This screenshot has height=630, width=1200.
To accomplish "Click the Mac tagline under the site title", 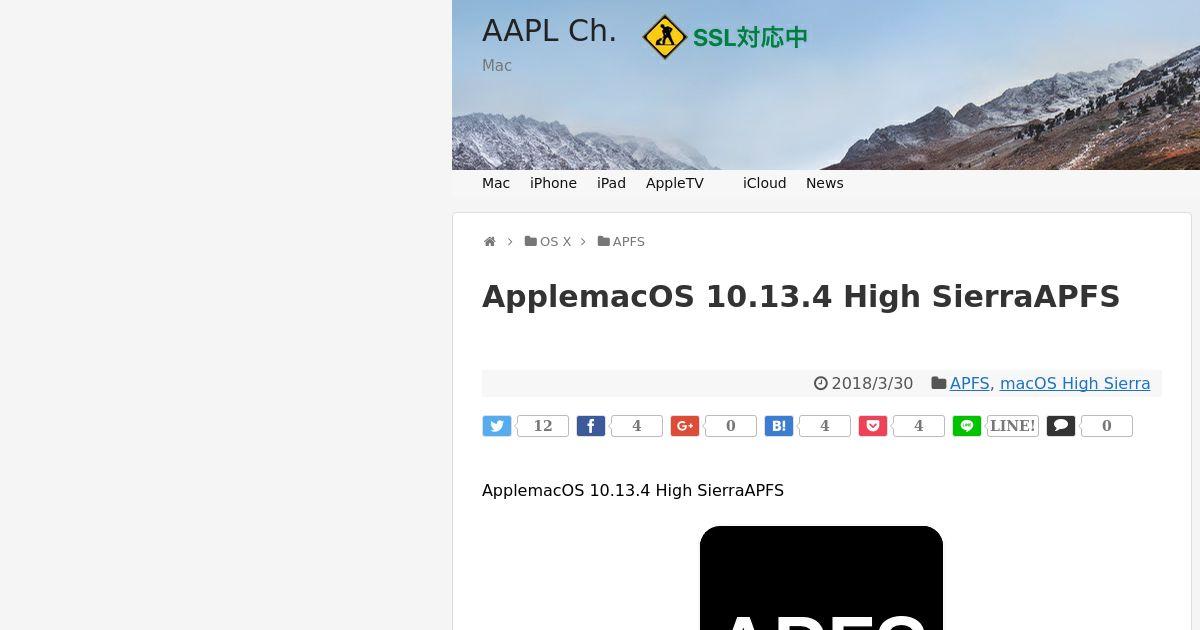I will 497,65.
